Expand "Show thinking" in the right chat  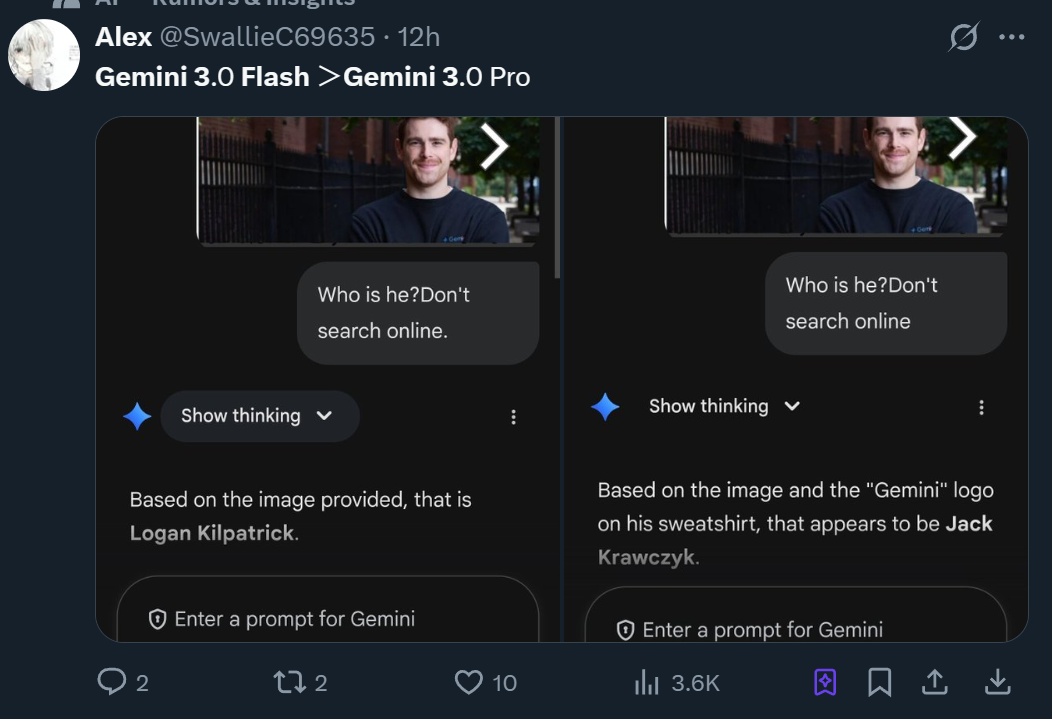pyautogui.click(x=724, y=406)
